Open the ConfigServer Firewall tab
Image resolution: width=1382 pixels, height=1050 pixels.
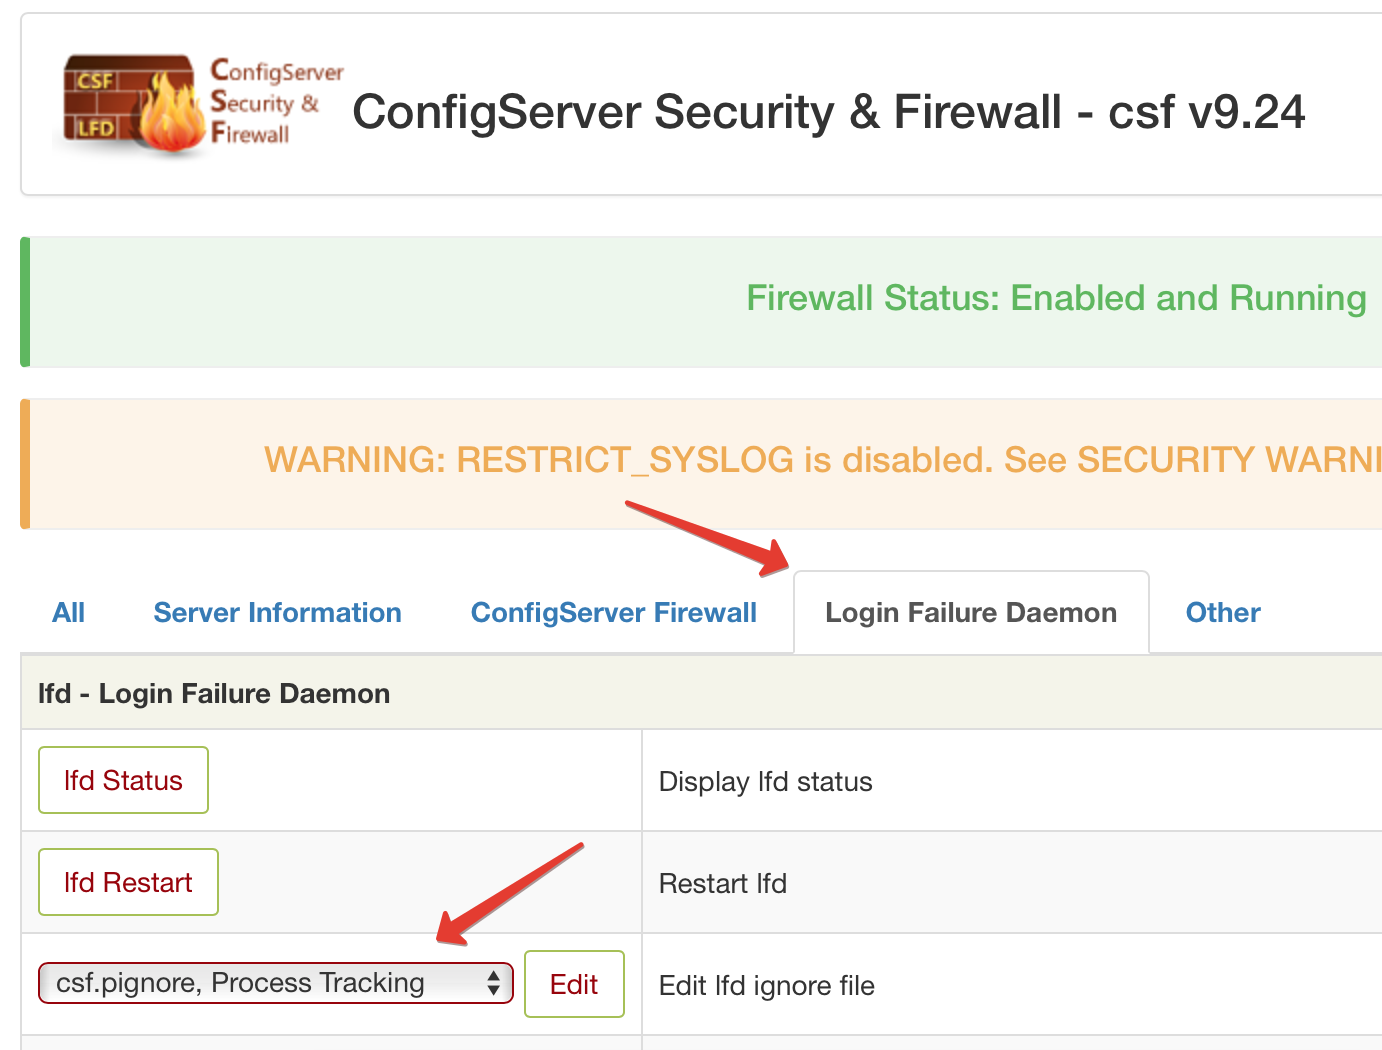pos(613,613)
